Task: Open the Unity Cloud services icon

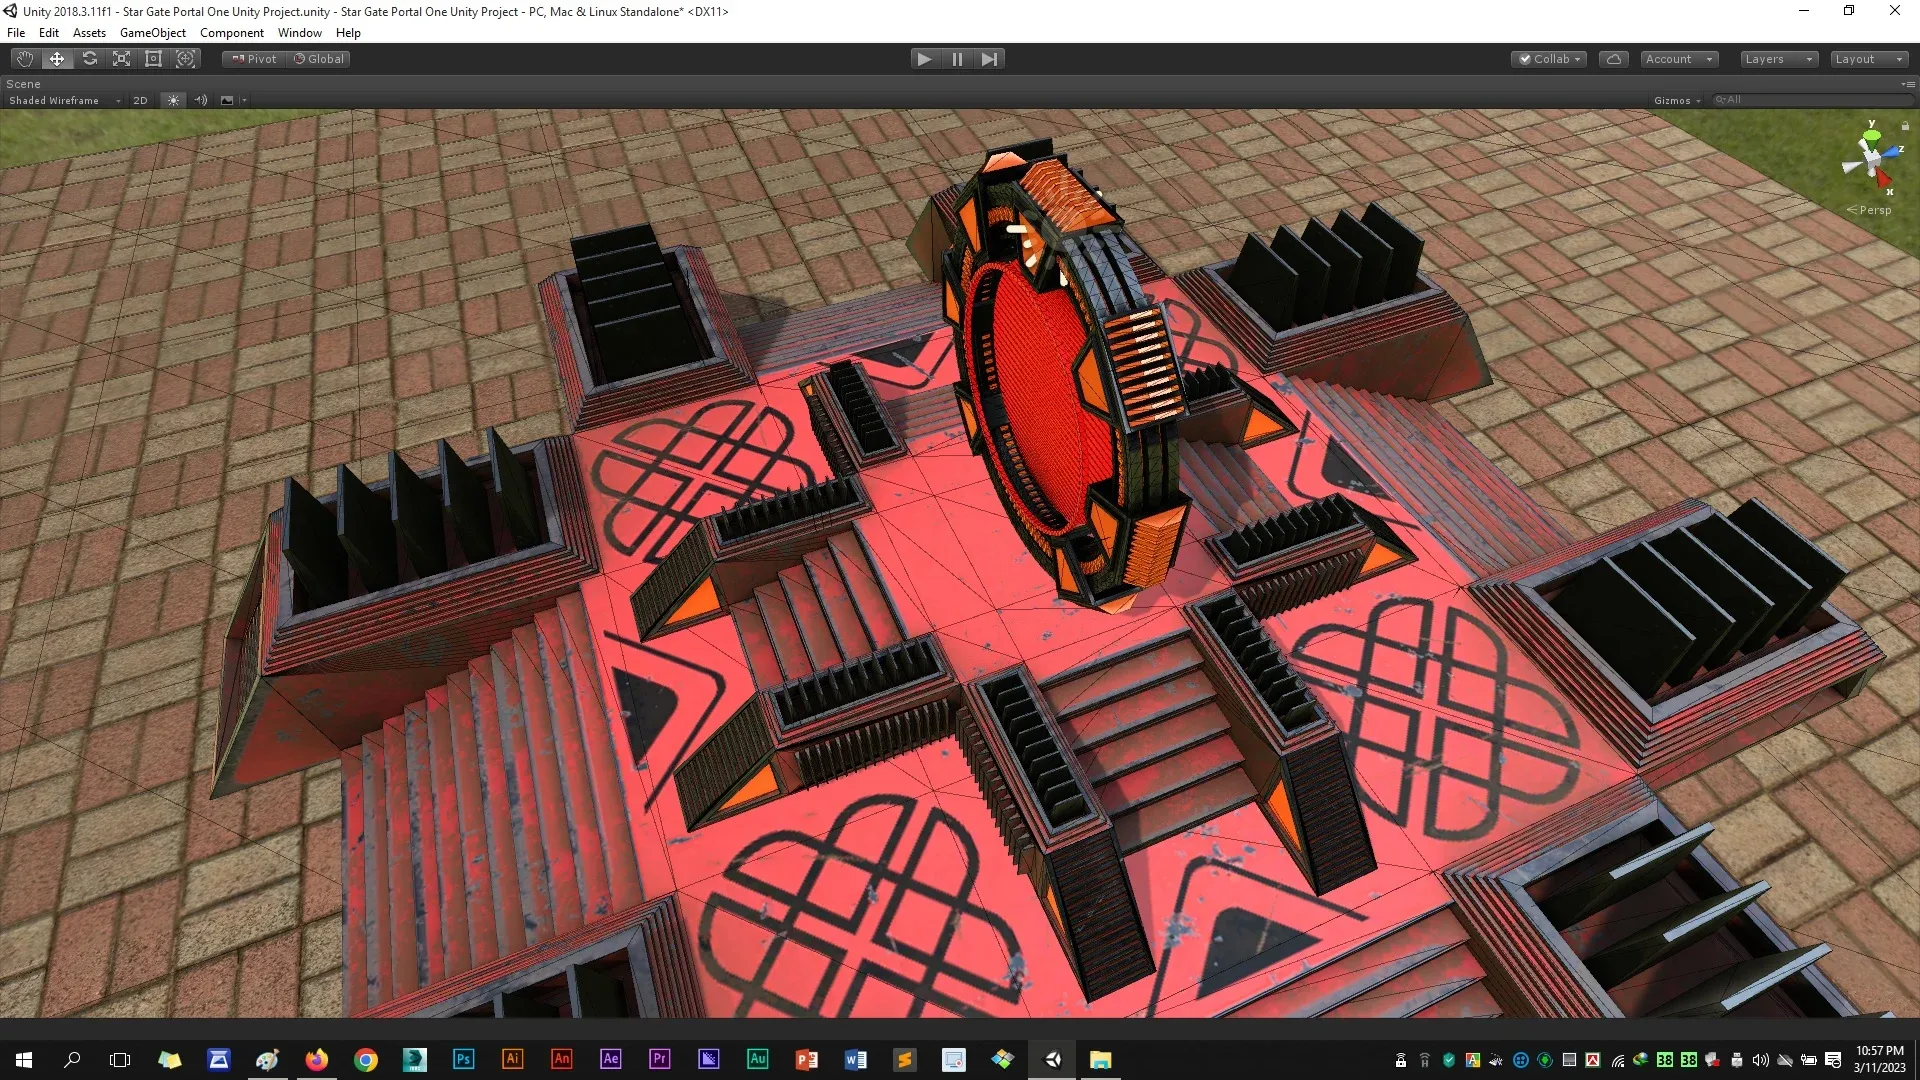Action: (1613, 59)
